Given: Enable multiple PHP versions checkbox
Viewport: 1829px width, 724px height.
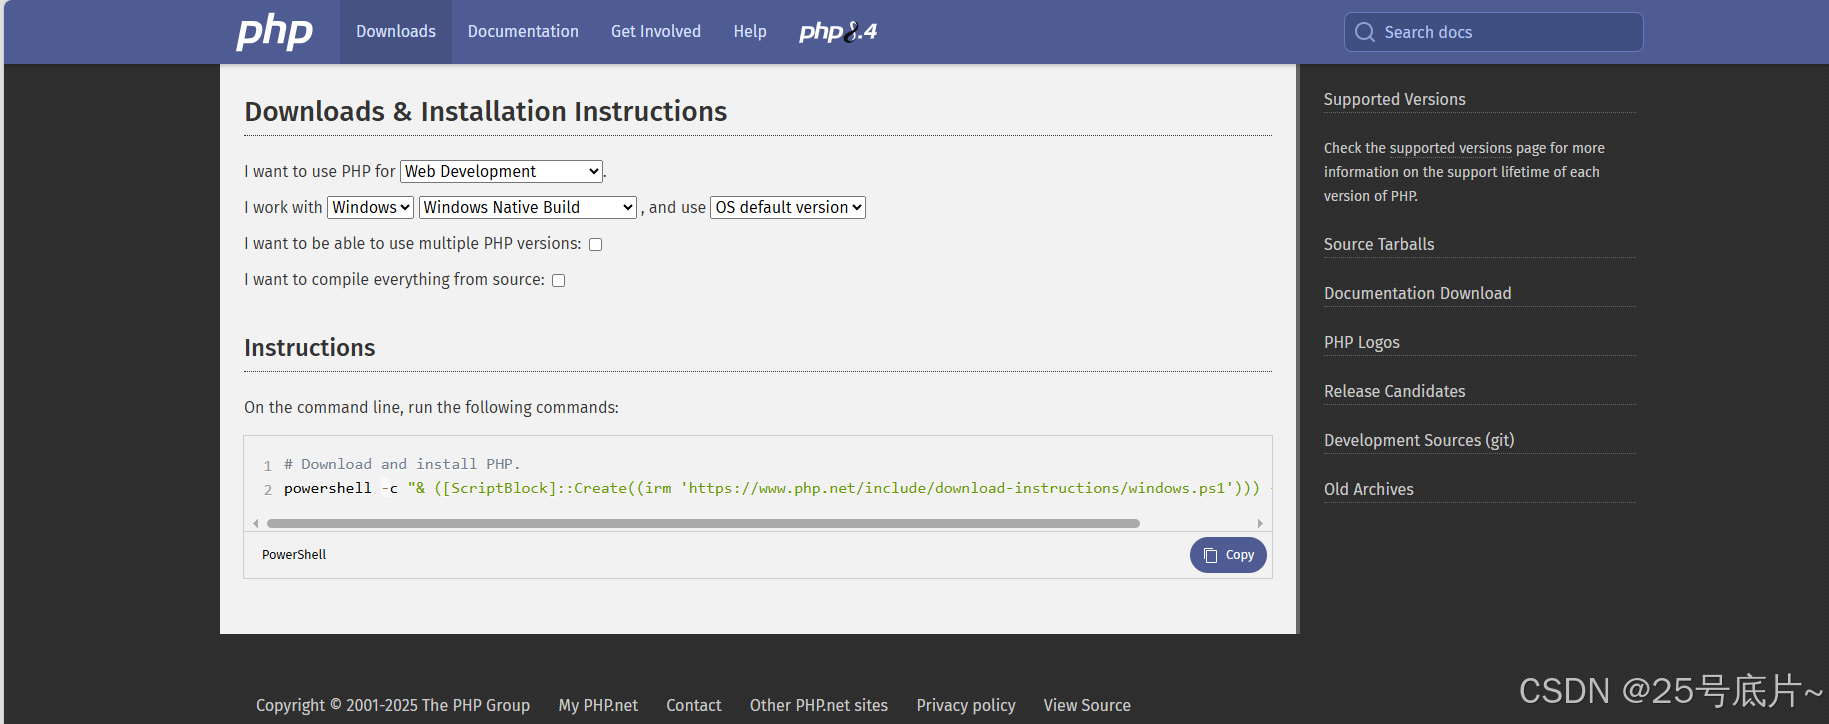Looking at the screenshot, I should tap(595, 244).
